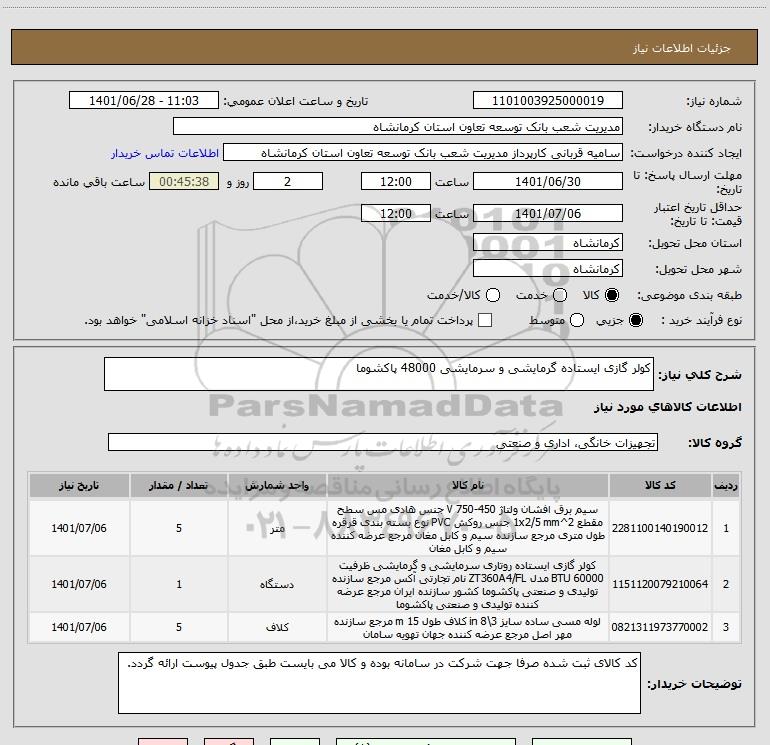
Task: Click the remaining days field showing 2
Action: click(288, 181)
